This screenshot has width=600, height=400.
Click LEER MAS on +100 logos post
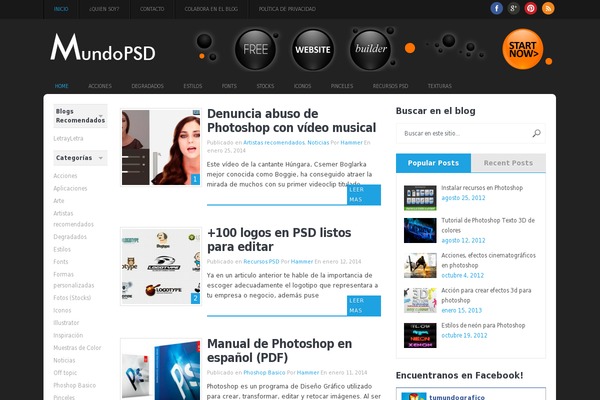click(x=364, y=305)
